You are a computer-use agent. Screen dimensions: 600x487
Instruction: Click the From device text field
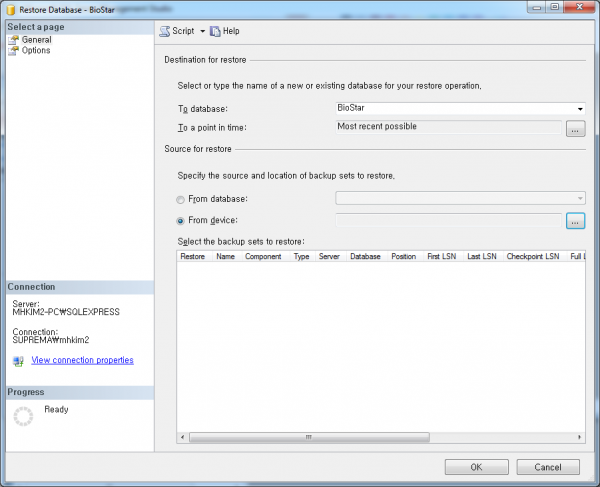448,221
